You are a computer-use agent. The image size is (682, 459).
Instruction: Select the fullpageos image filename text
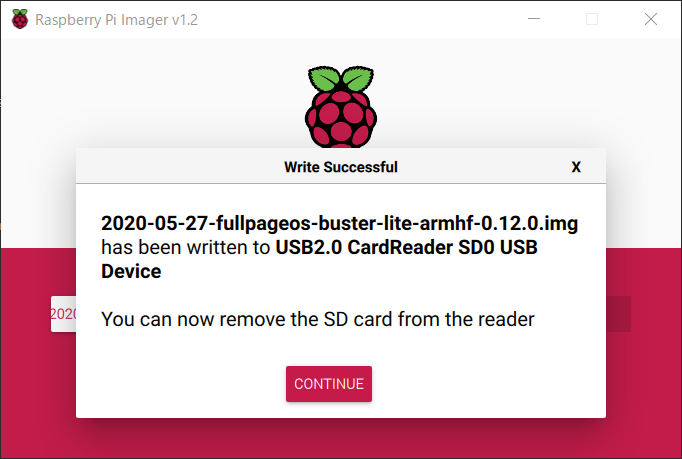339,223
